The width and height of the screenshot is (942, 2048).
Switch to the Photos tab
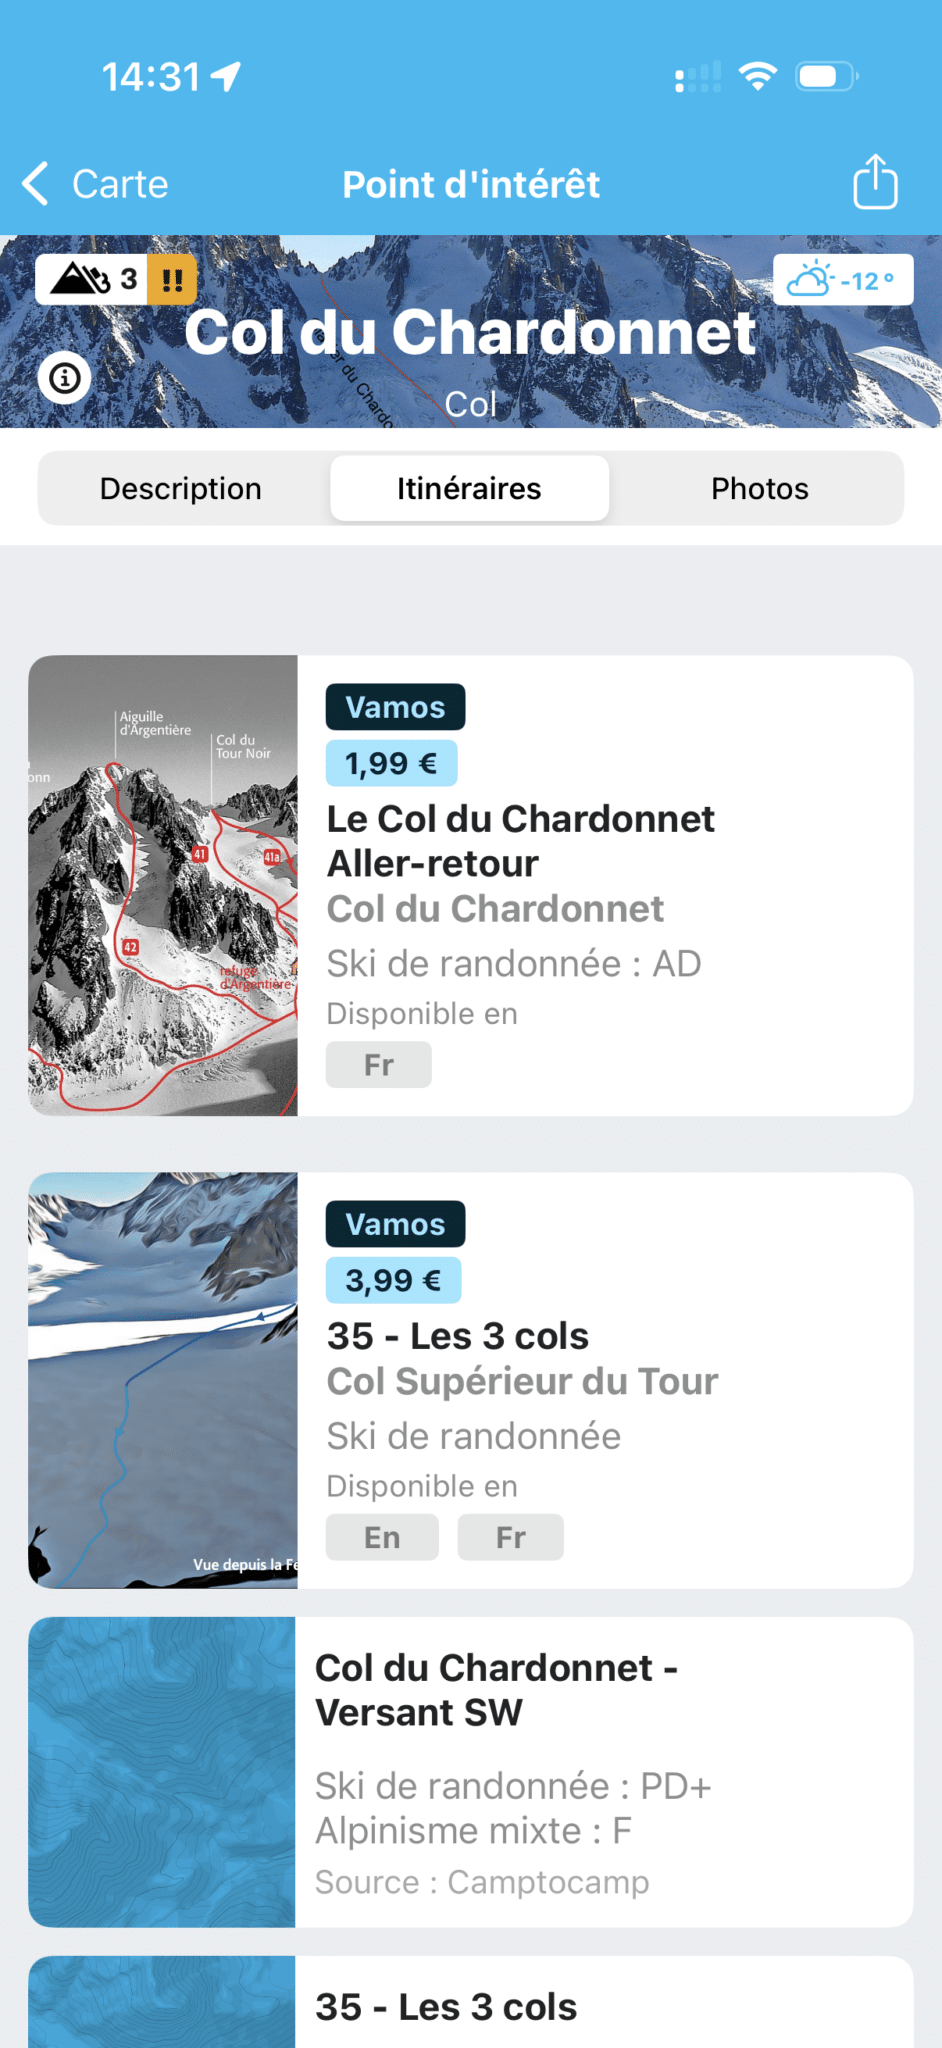759,488
